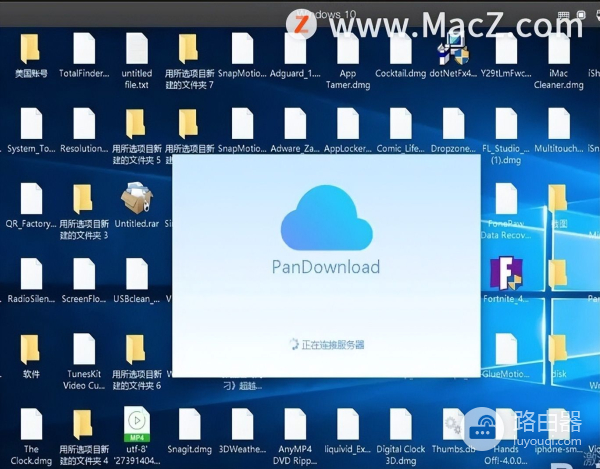The image size is (600, 469).
Task: Select the Snagit.dmg file
Action: (x=190, y=423)
